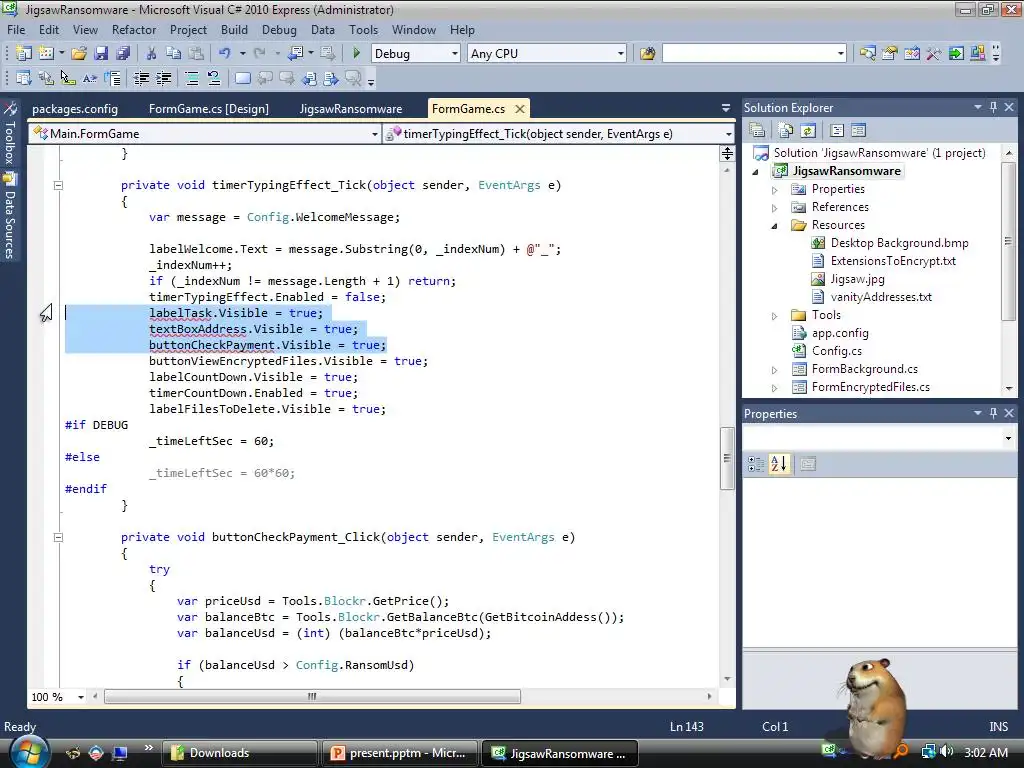Uncomment the selected lines icon
Image resolution: width=1024 pixels, height=768 pixels.
pos(214,78)
